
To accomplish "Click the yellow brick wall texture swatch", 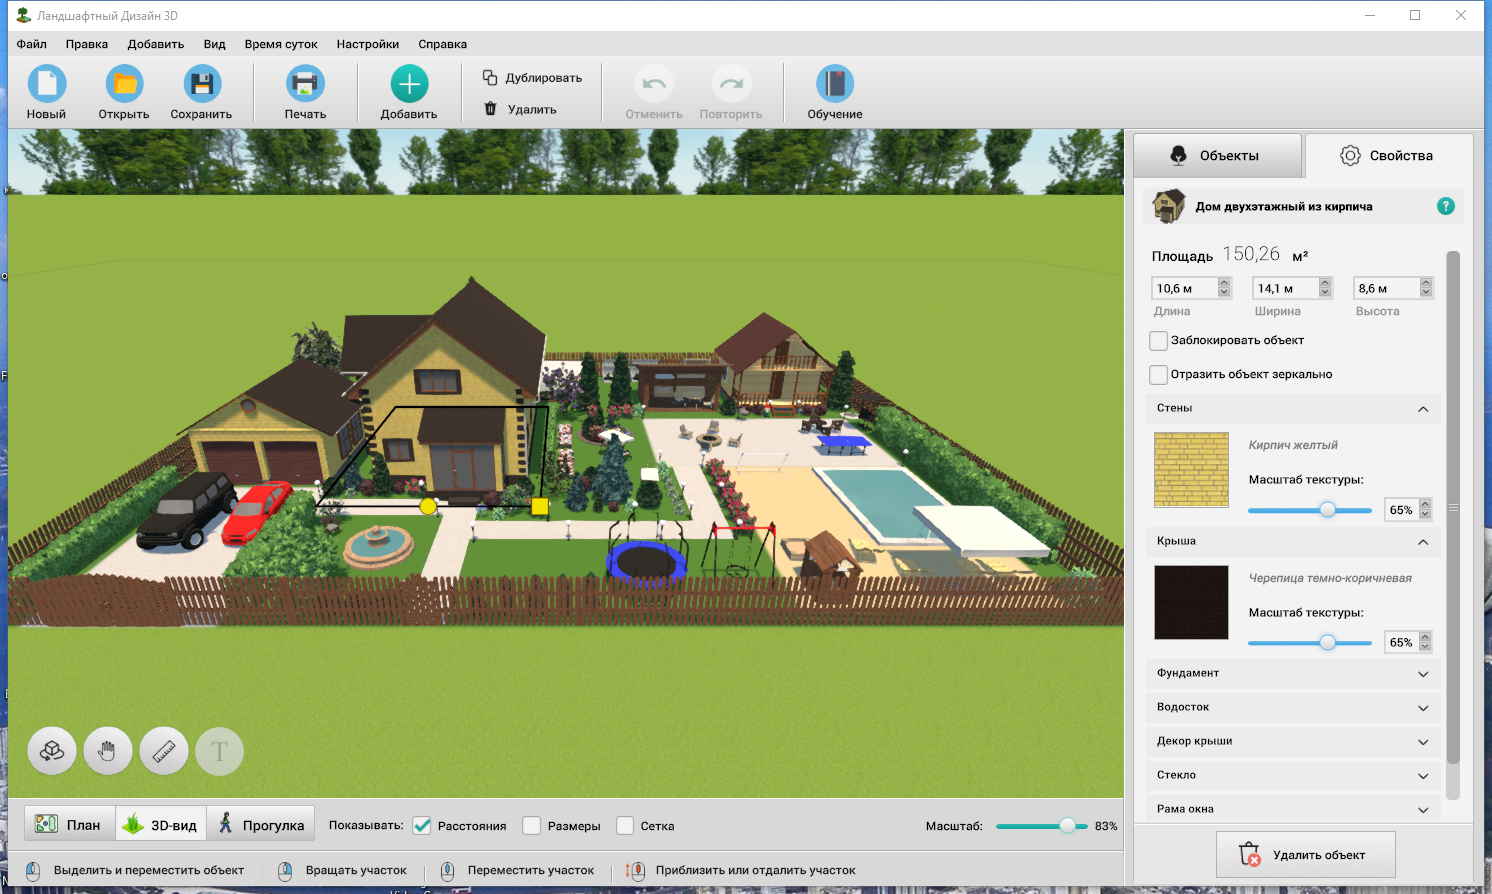I will click(x=1191, y=470).
